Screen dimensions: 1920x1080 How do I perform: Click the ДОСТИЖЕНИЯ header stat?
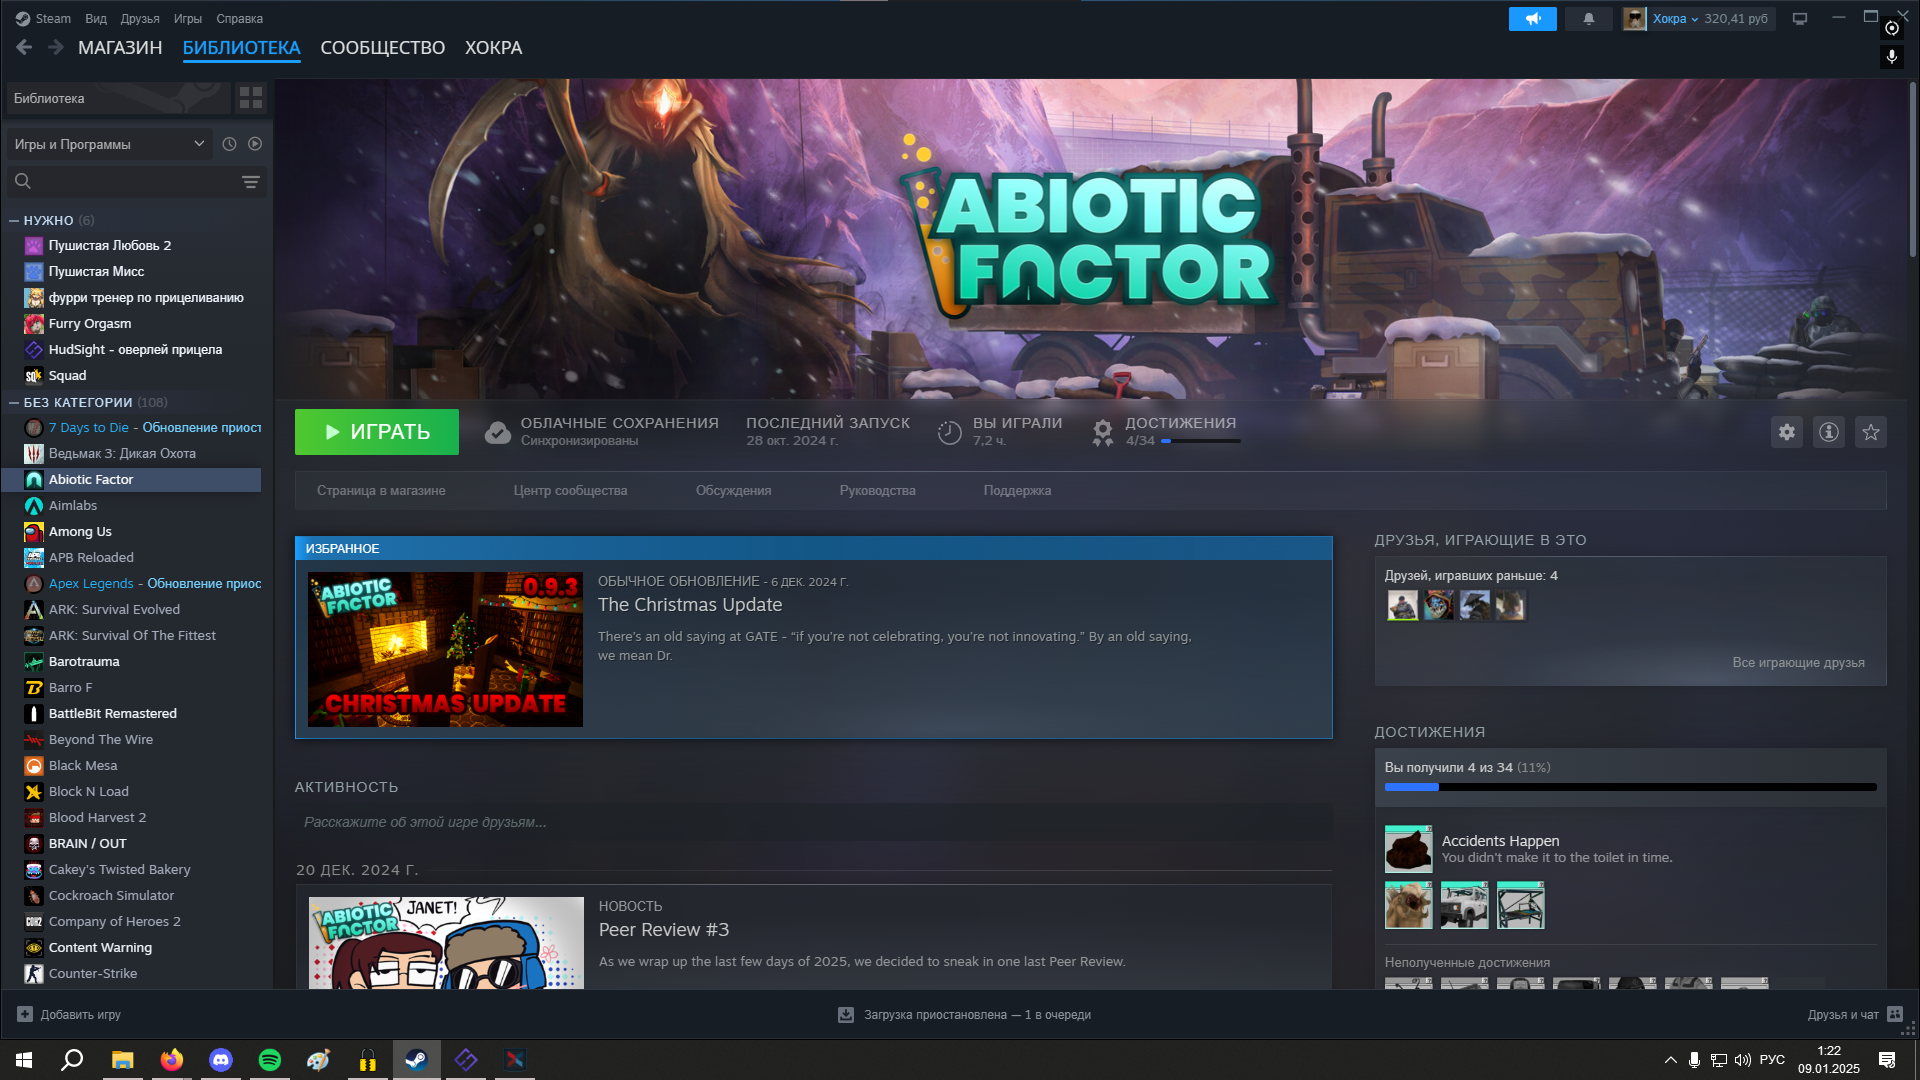pyautogui.click(x=1166, y=432)
